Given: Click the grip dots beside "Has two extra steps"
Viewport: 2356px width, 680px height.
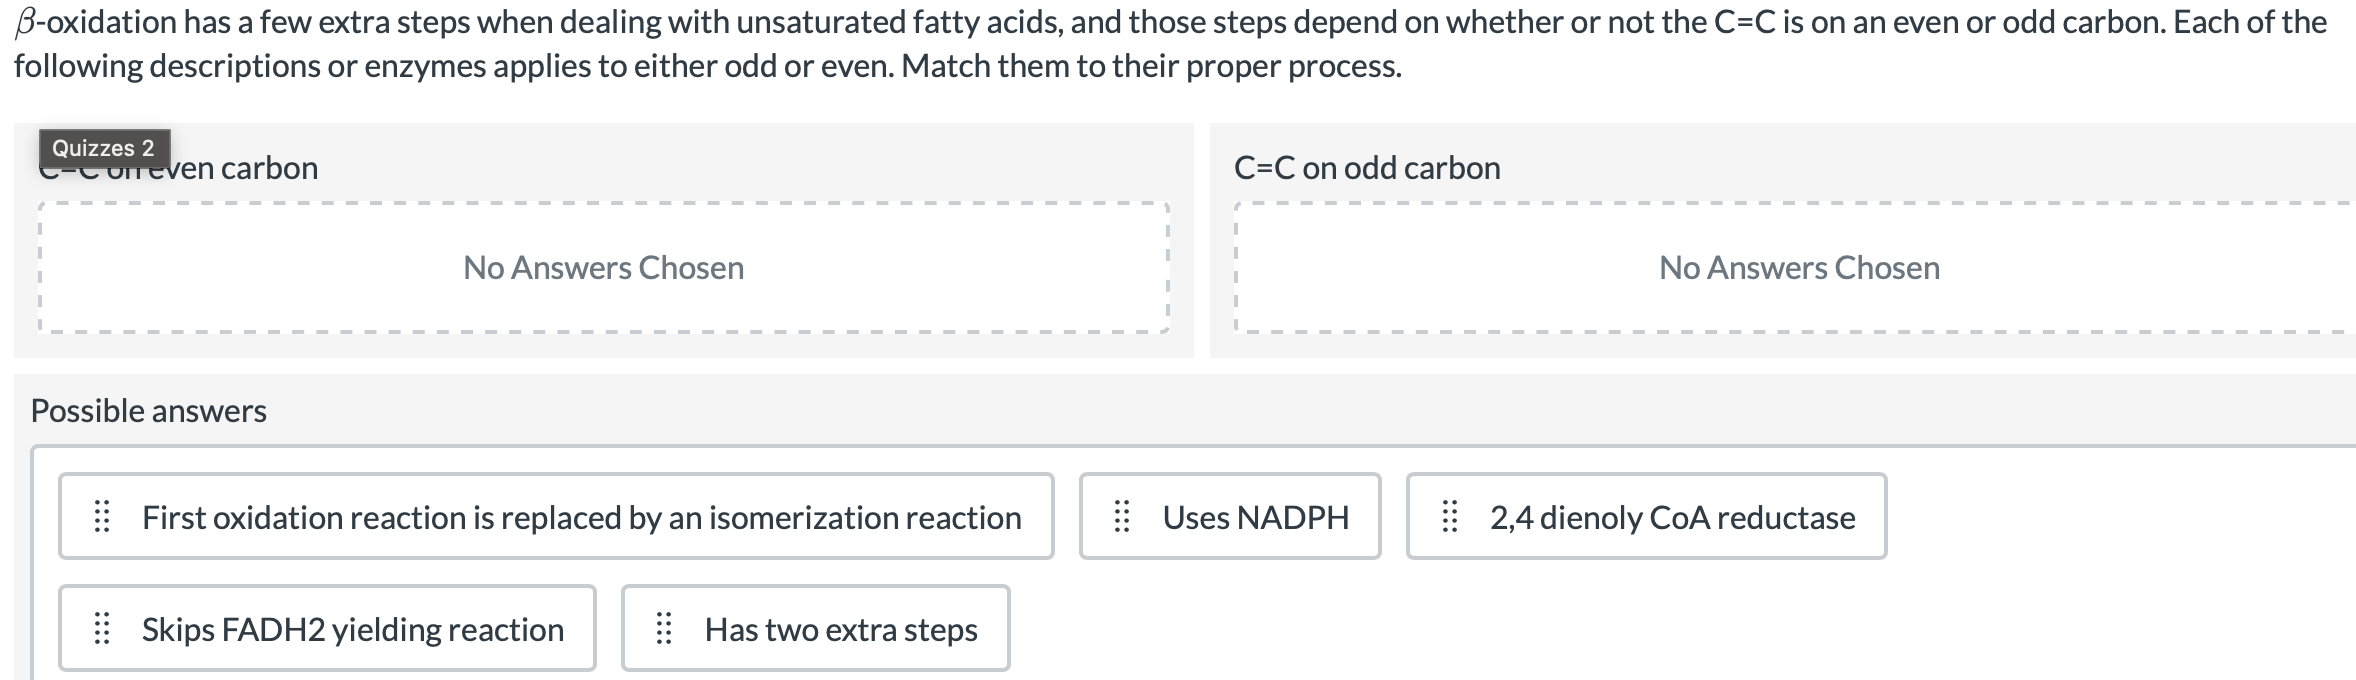Looking at the screenshot, I should (x=663, y=628).
